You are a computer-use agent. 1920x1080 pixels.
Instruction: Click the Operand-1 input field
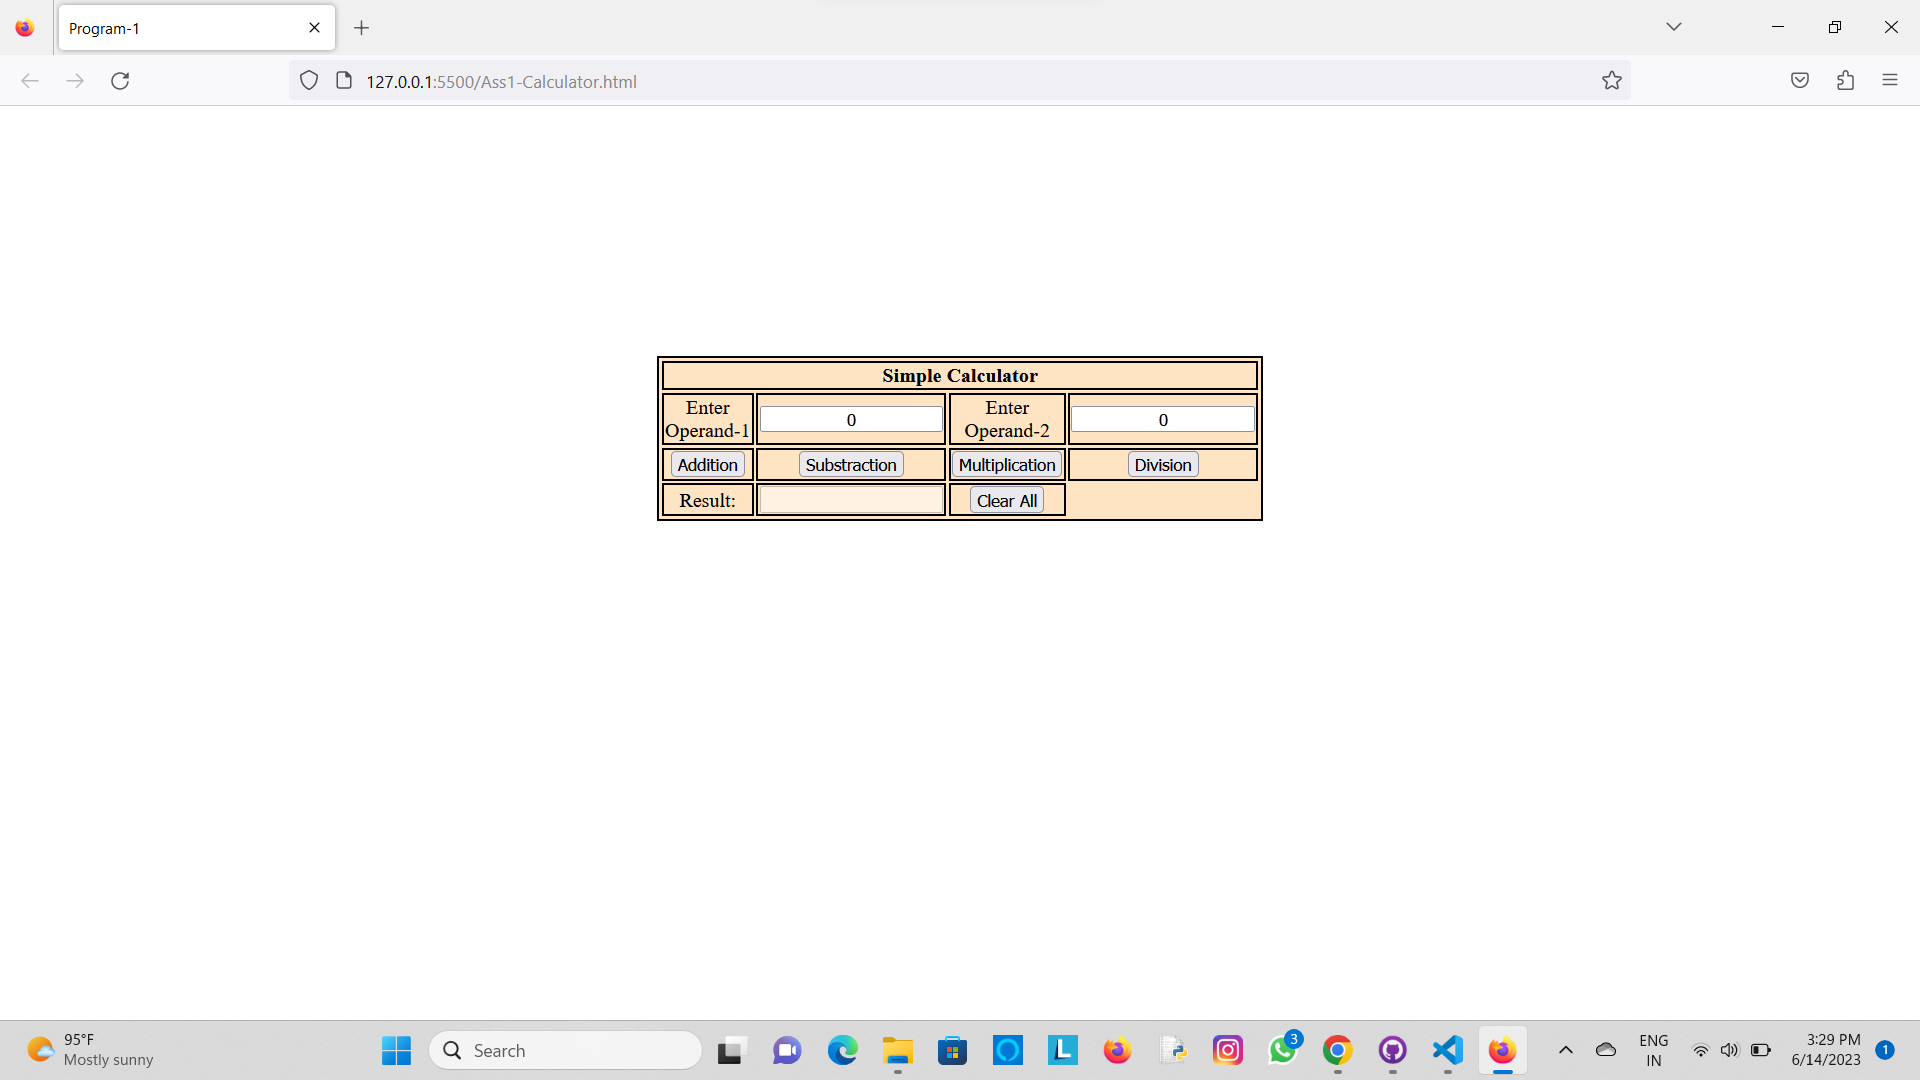(x=850, y=419)
